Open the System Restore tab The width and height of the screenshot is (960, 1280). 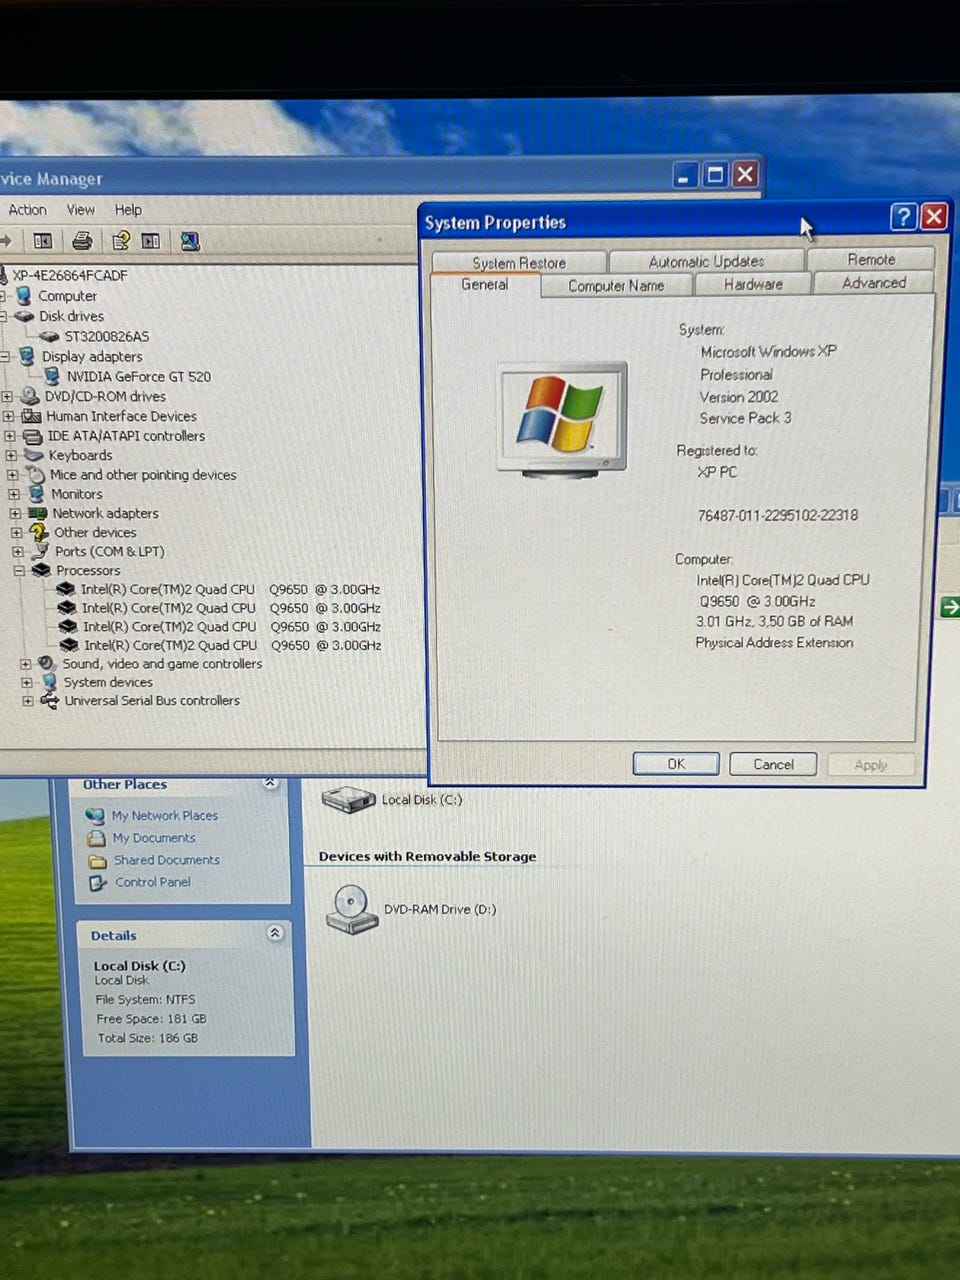click(x=519, y=262)
